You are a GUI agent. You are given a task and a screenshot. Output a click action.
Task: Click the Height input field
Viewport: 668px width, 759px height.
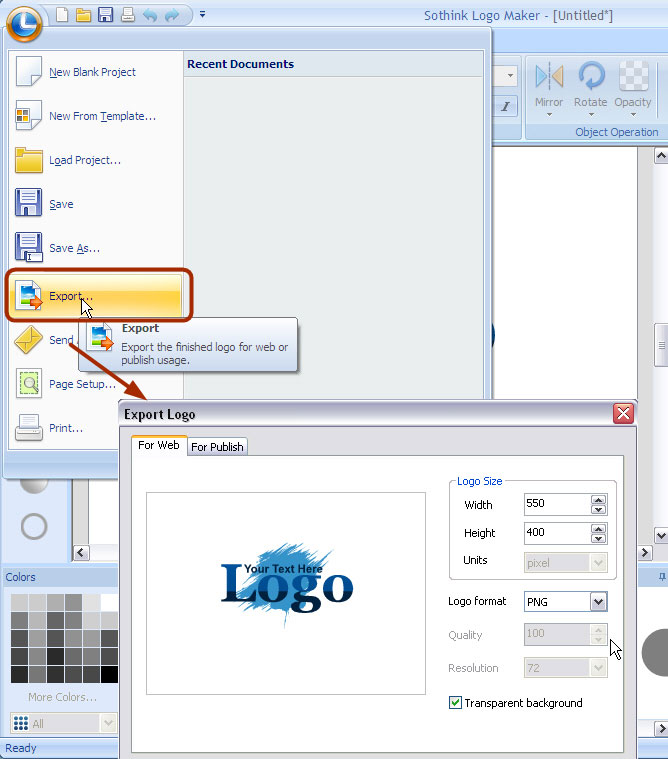[557, 532]
